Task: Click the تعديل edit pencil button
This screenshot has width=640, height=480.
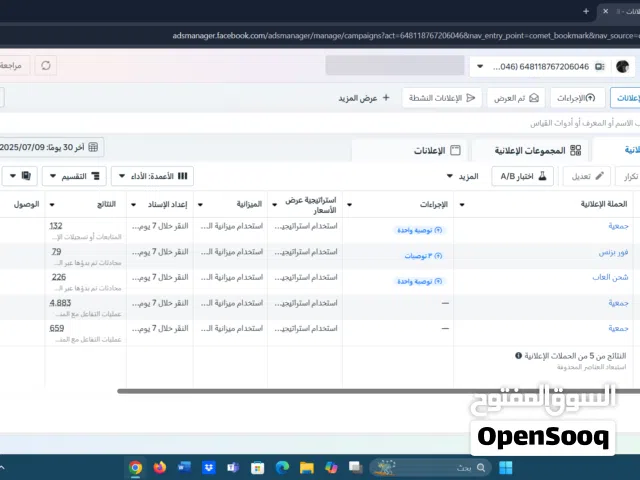Action: 587,176
